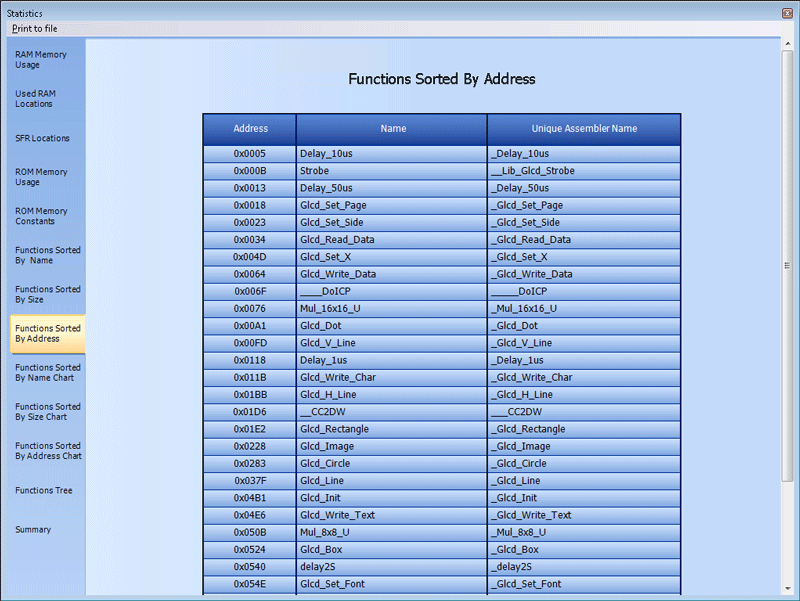Viewport: 800px width, 601px height.
Task: Select Mul_16x16_U name cell
Action: pos(392,309)
